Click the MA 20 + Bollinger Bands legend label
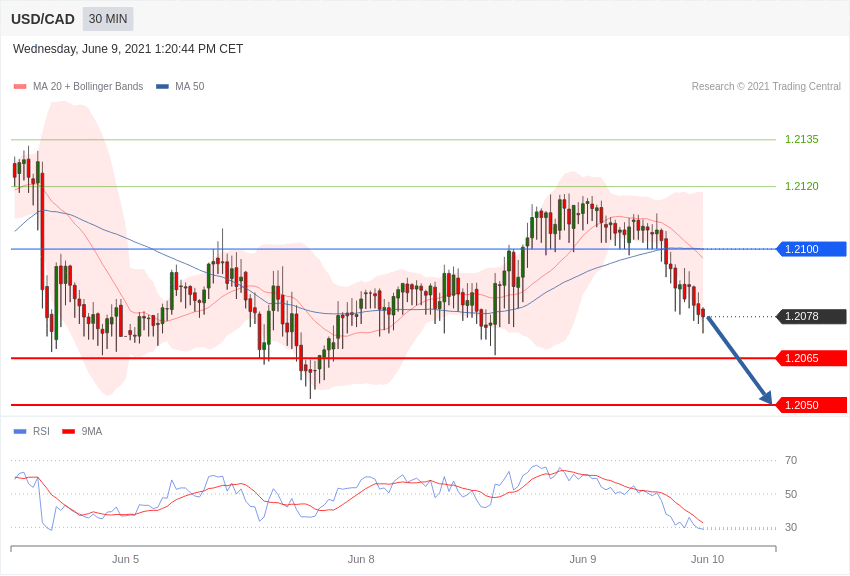 (x=88, y=86)
